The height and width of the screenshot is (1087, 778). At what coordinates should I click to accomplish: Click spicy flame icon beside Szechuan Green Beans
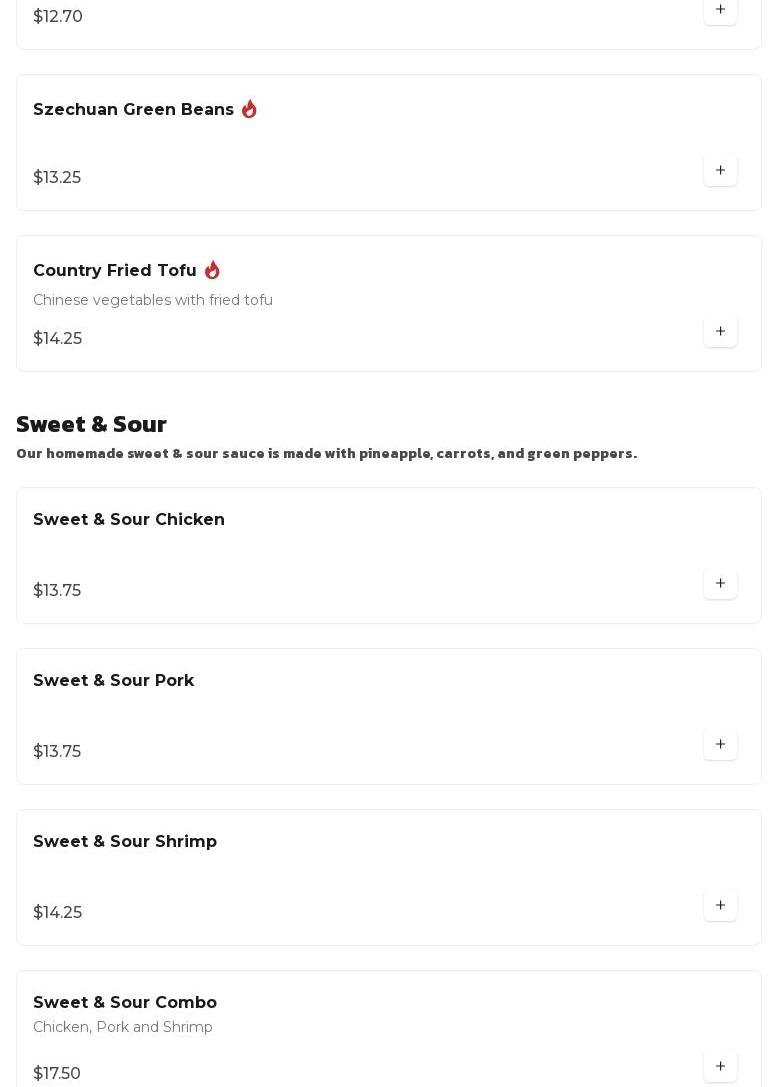[249, 109]
